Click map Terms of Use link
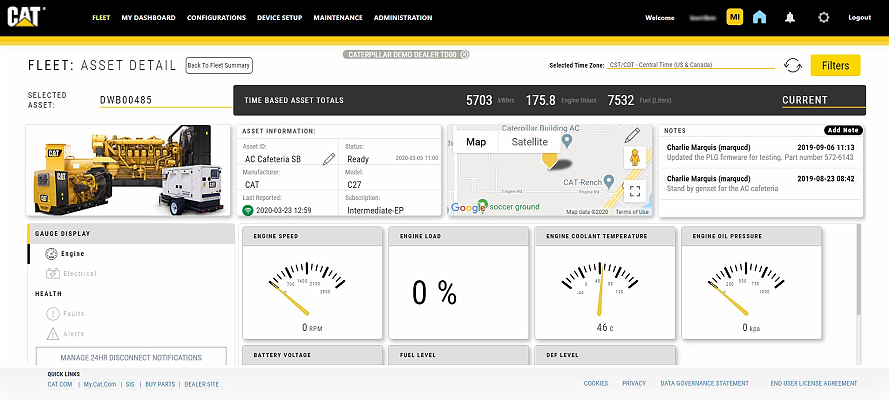The width and height of the screenshot is (889, 400). coord(632,212)
